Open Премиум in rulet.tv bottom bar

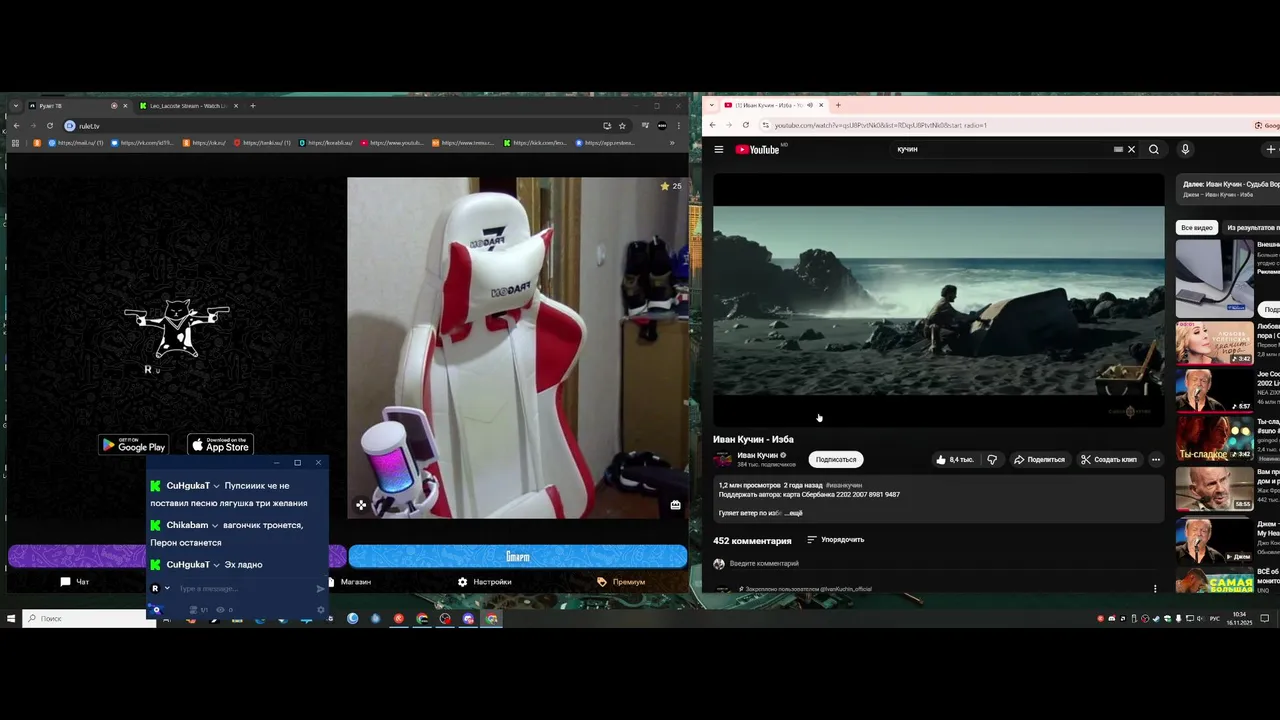point(621,582)
